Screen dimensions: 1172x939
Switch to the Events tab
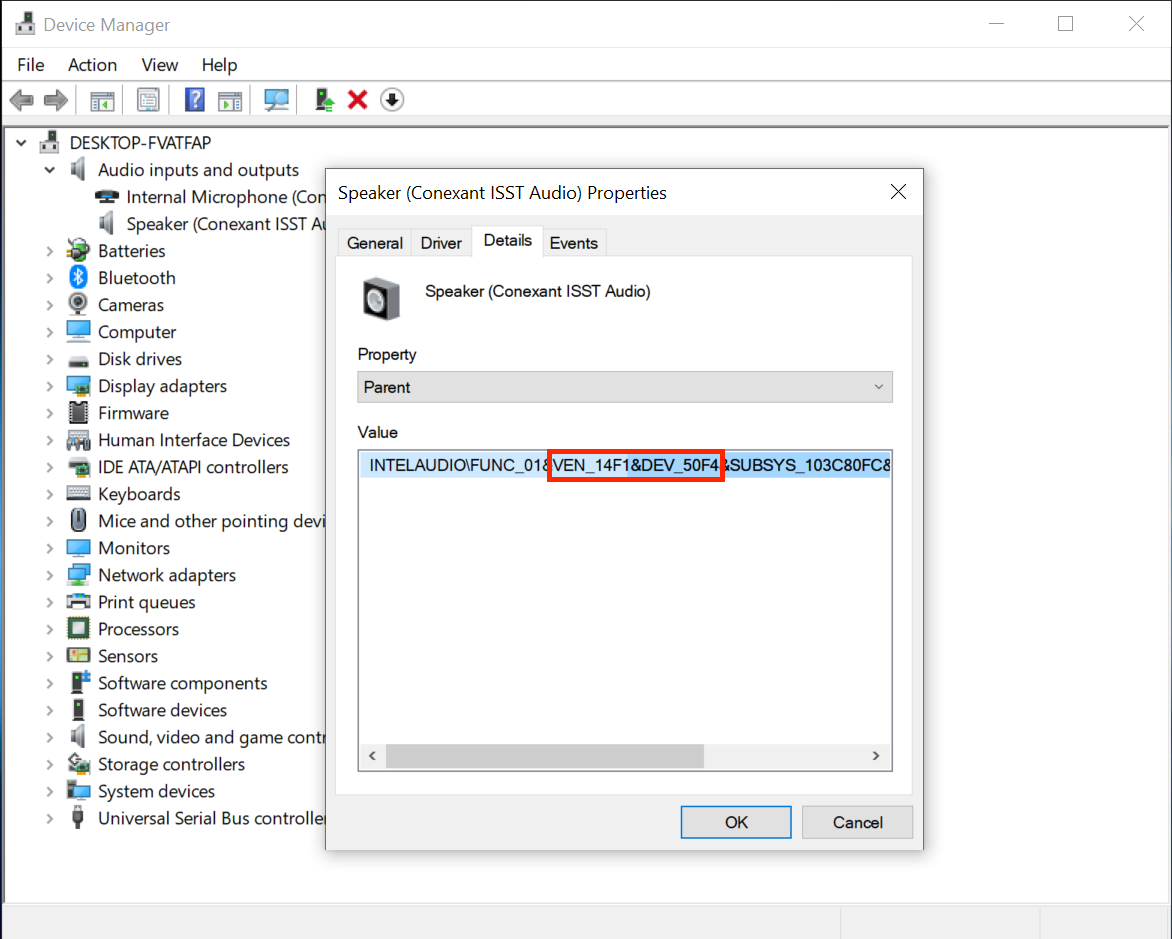(573, 243)
